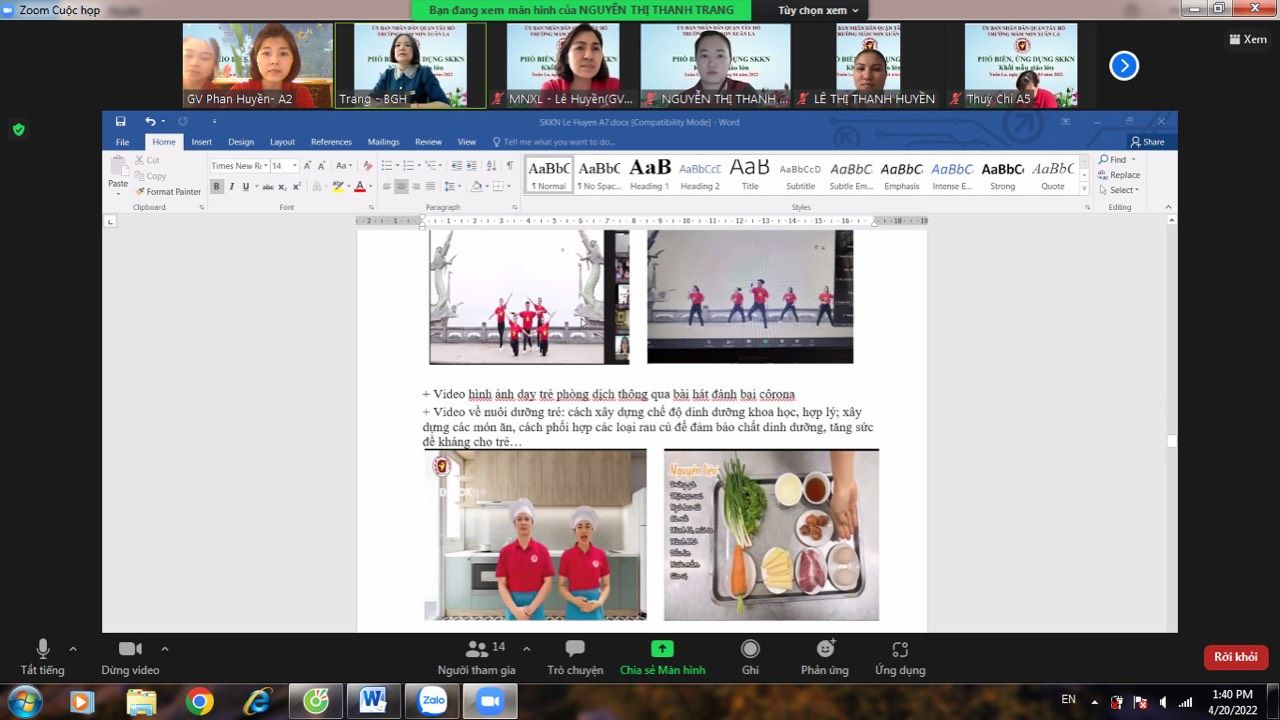
Task: Leave the meeting with Rời khỏi
Action: [x=1236, y=657]
